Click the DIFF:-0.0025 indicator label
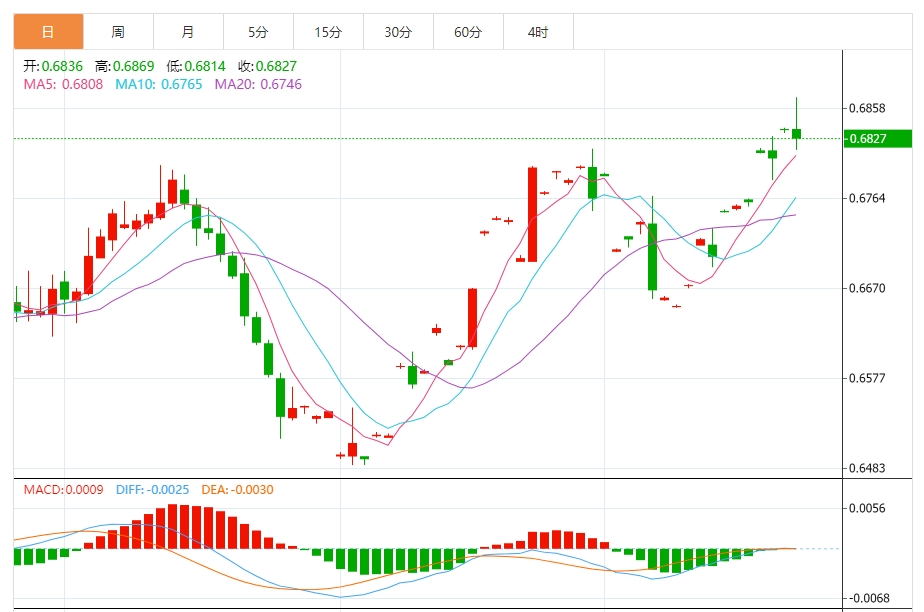924x612 pixels. click(x=153, y=489)
